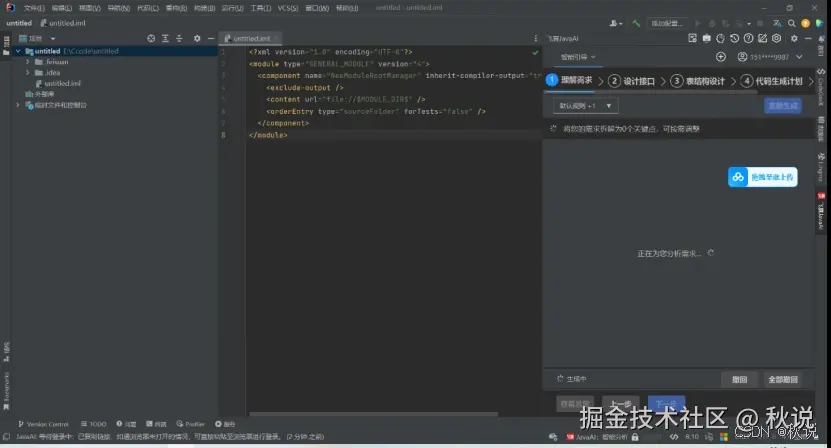The height and width of the screenshot is (448, 831).
Task: Click the green inspection checkmark in editor
Action: 535,52
